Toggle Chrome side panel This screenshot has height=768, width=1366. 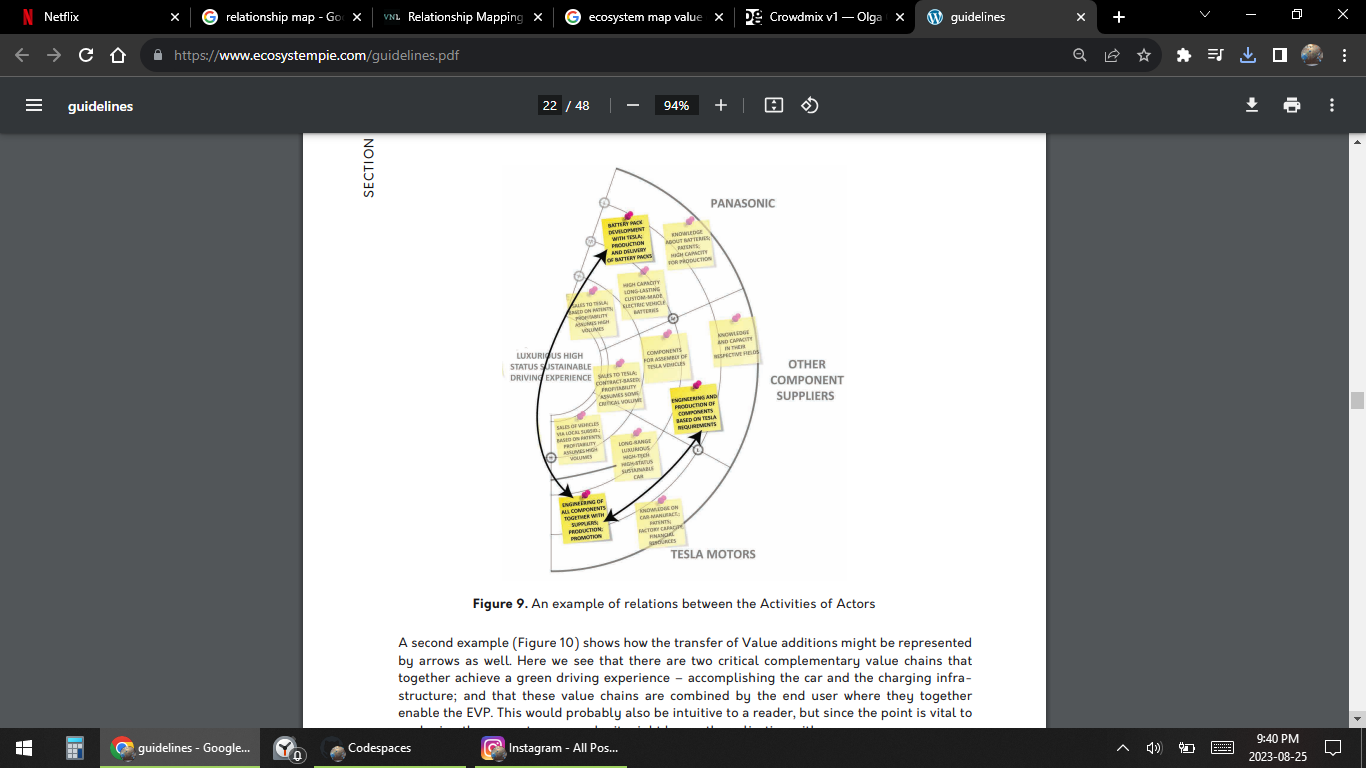point(1280,56)
